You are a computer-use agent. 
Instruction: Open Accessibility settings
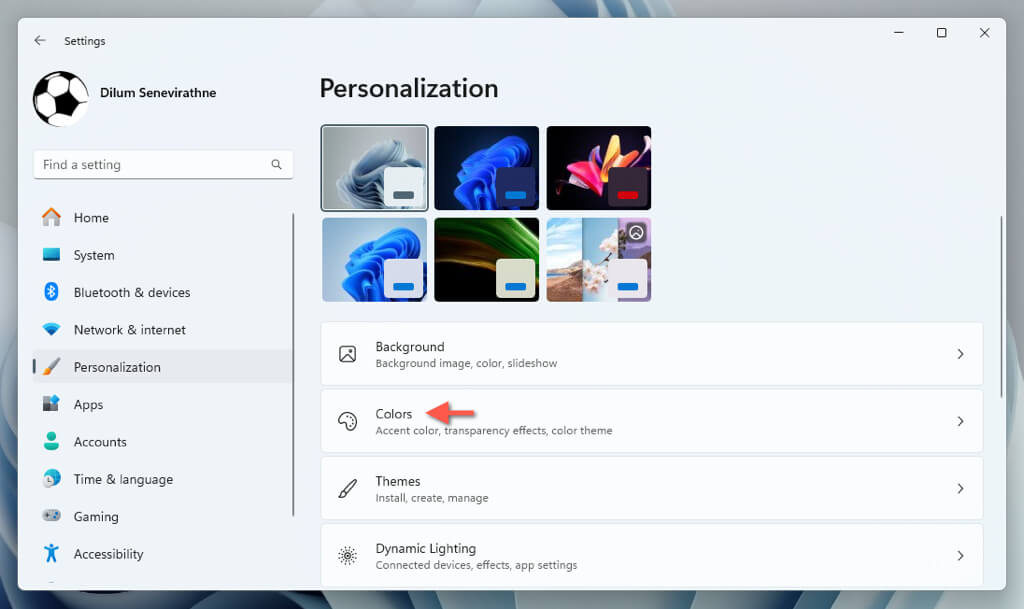pos(163,554)
